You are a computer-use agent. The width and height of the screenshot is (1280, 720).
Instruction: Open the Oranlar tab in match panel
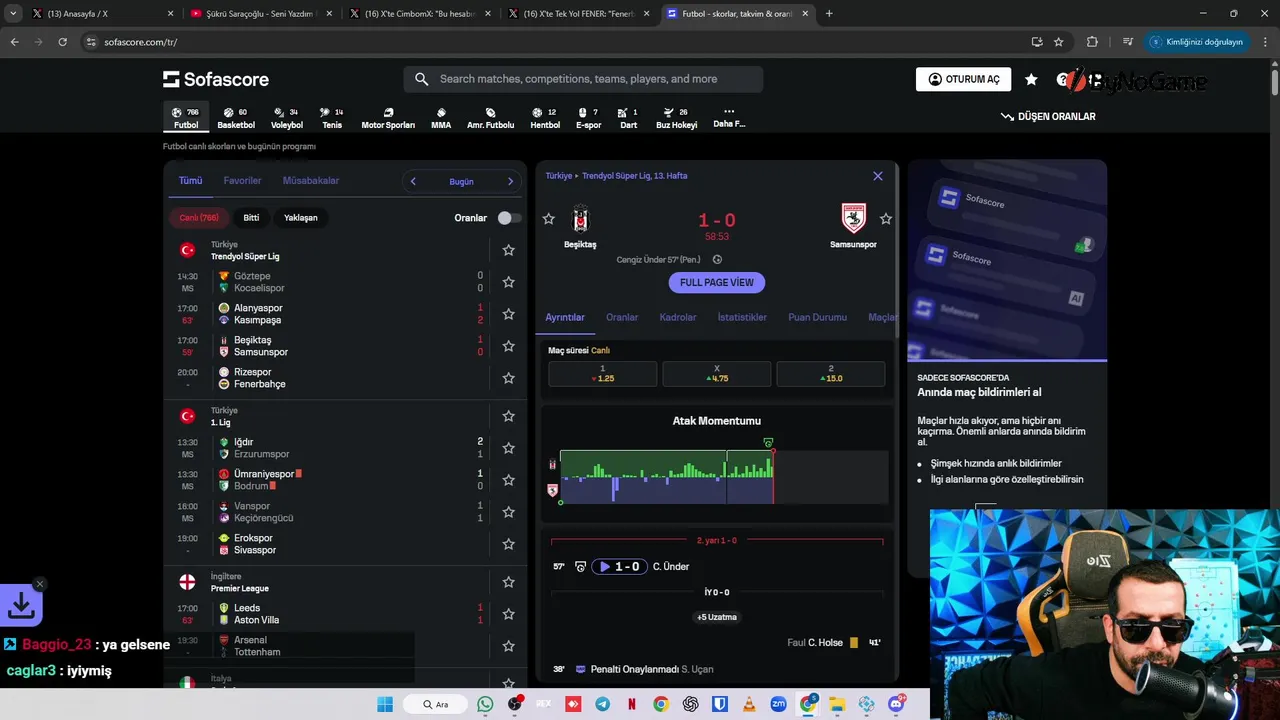coord(622,317)
